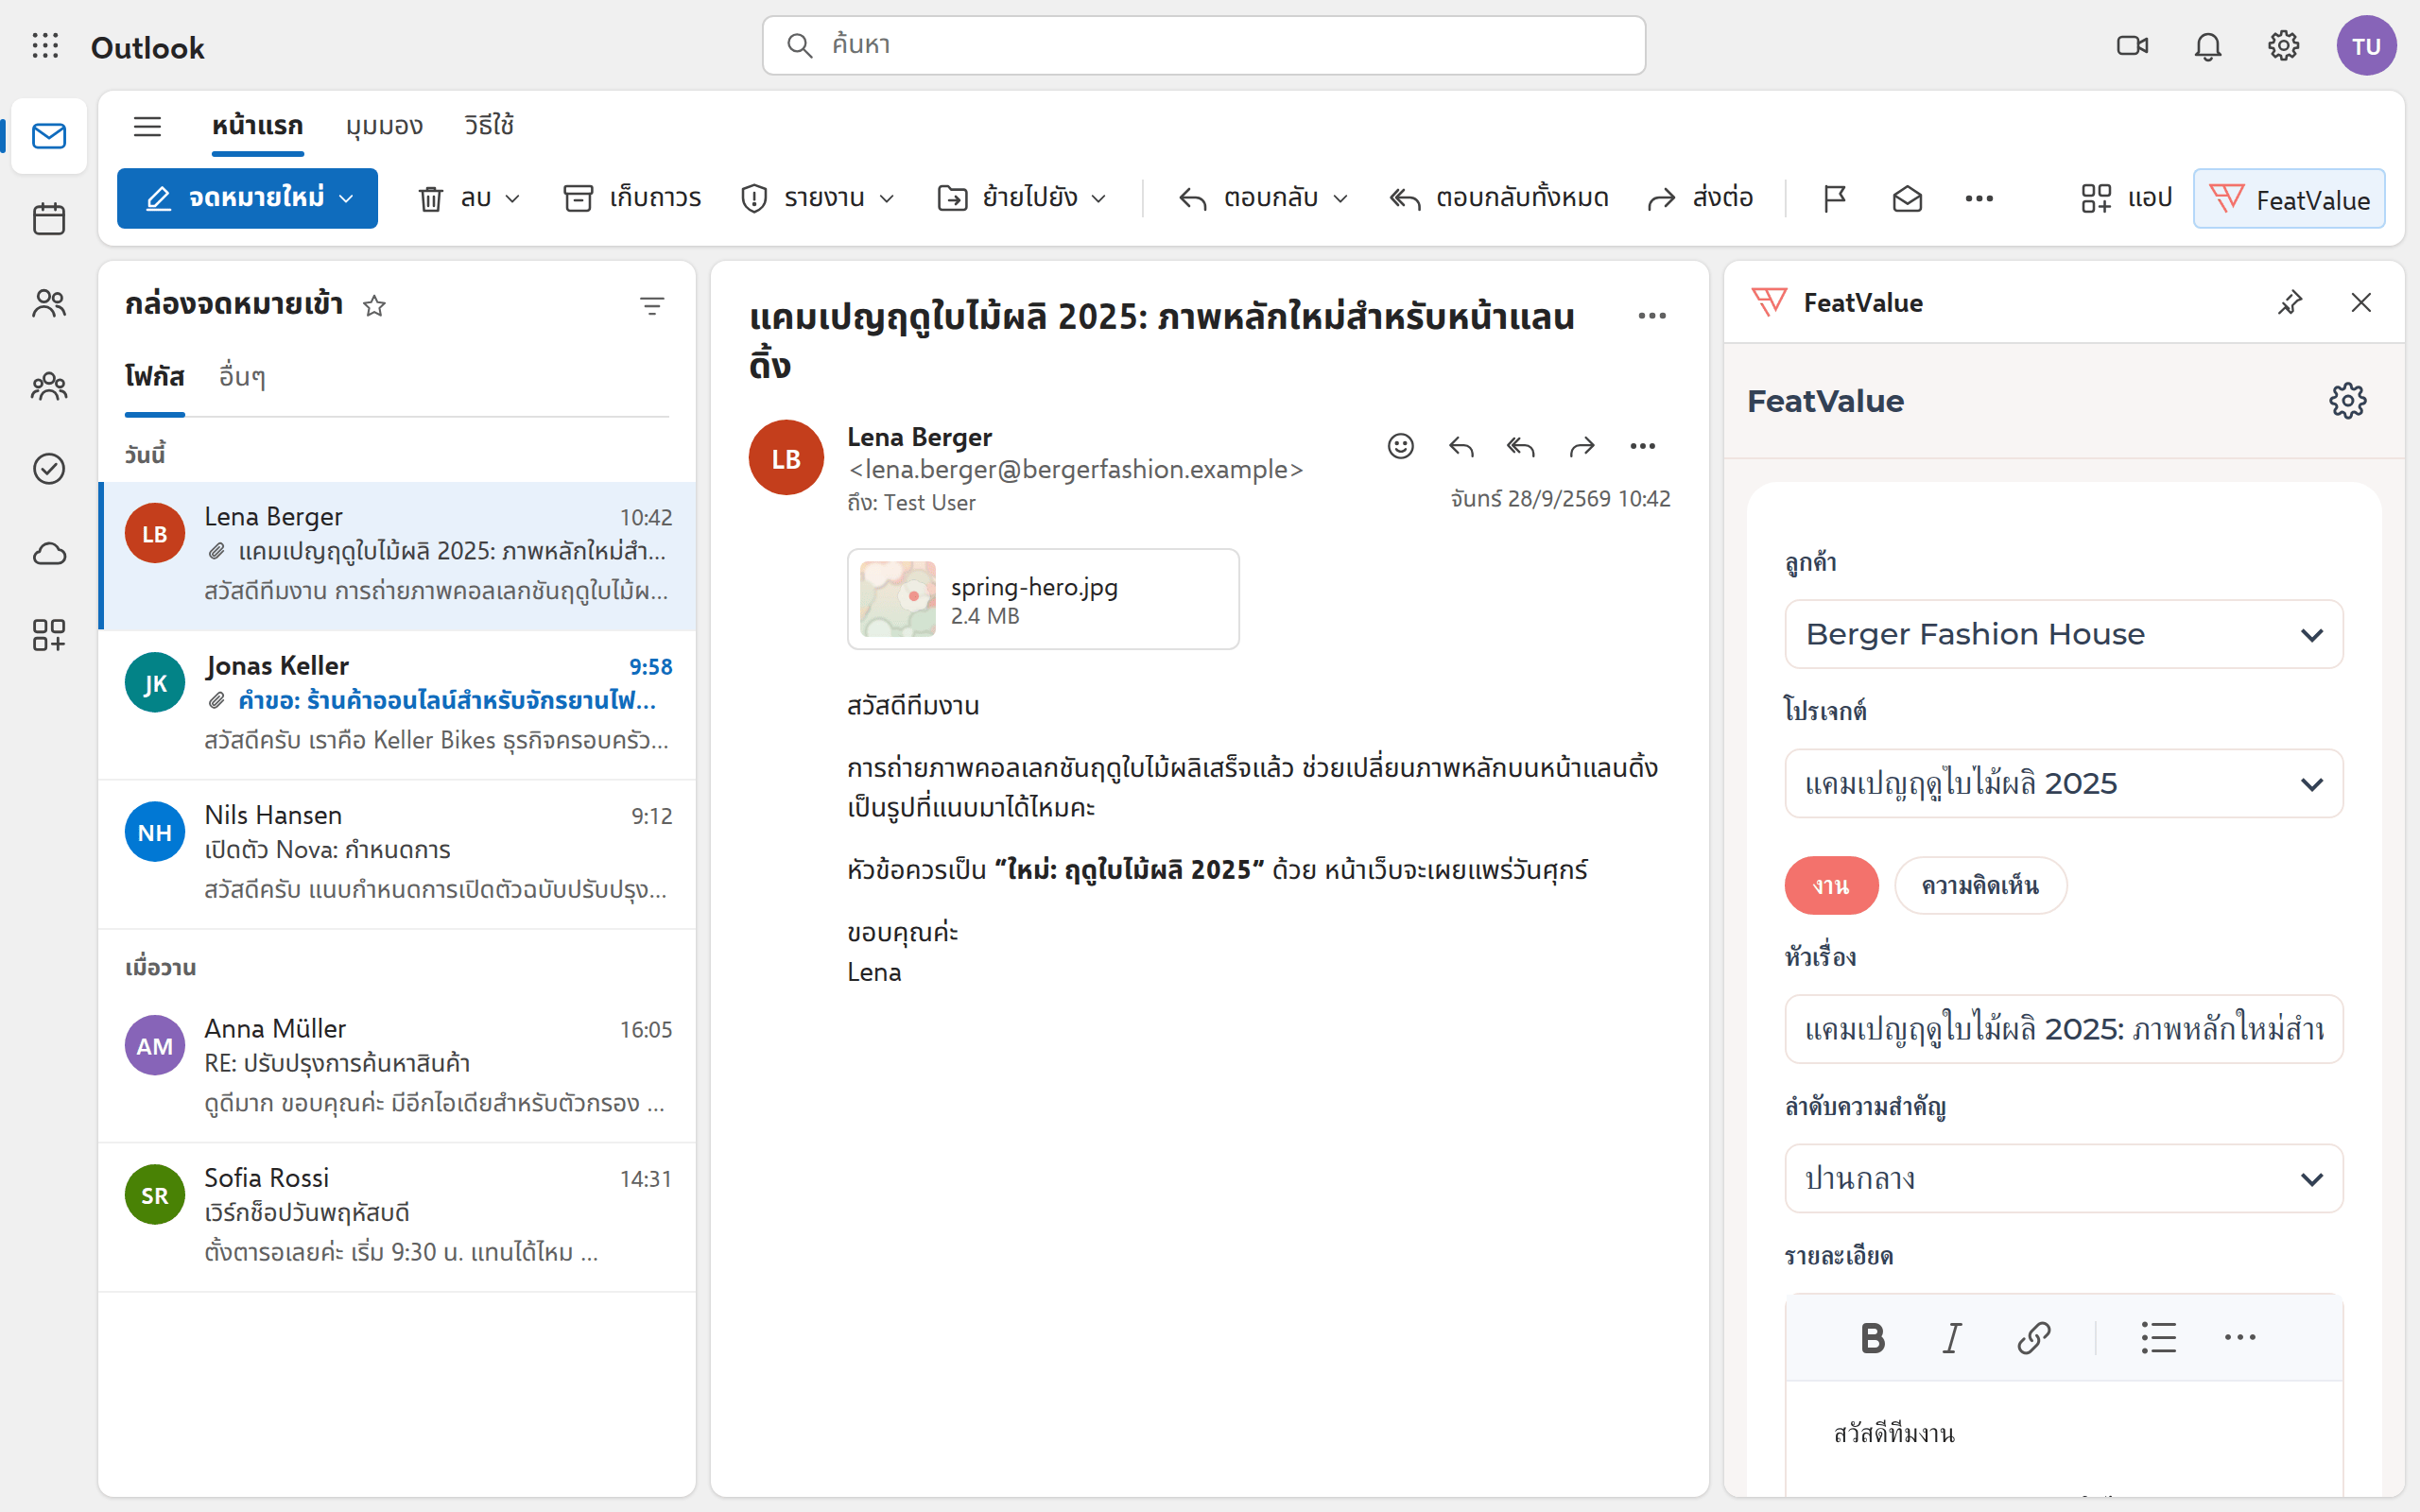Select the ความคิดเห็น type pill
Image resolution: width=2420 pixels, height=1512 pixels.
click(1980, 885)
